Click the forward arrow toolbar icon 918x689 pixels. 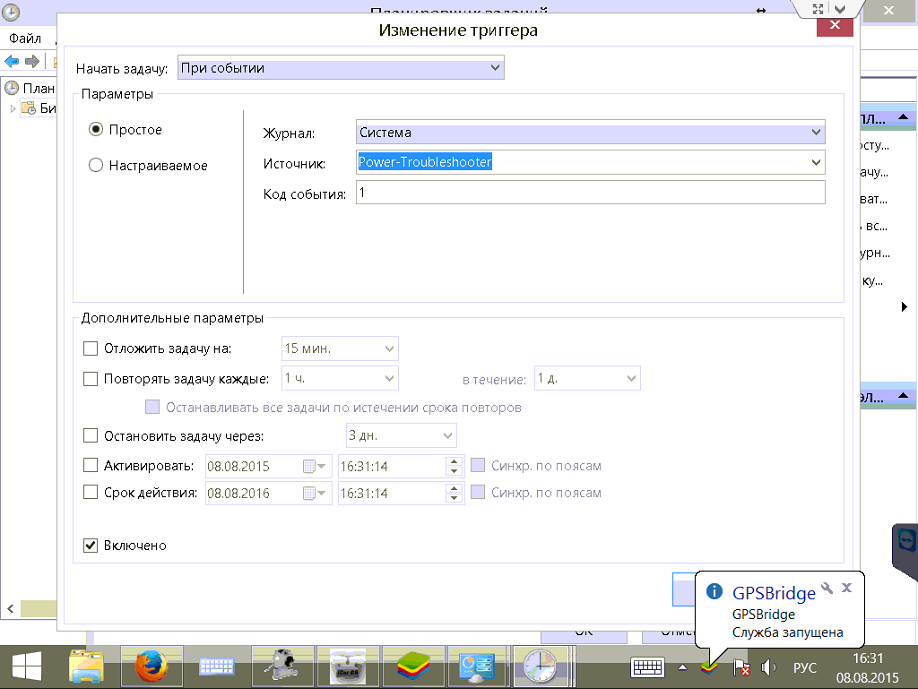click(32, 62)
